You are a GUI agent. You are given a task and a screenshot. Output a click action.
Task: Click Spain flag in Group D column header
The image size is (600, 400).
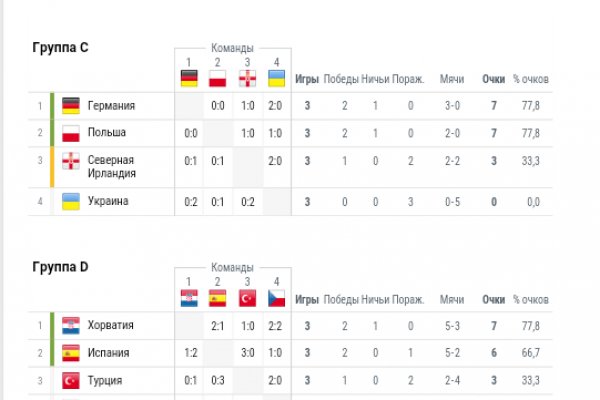pyautogui.click(x=218, y=299)
